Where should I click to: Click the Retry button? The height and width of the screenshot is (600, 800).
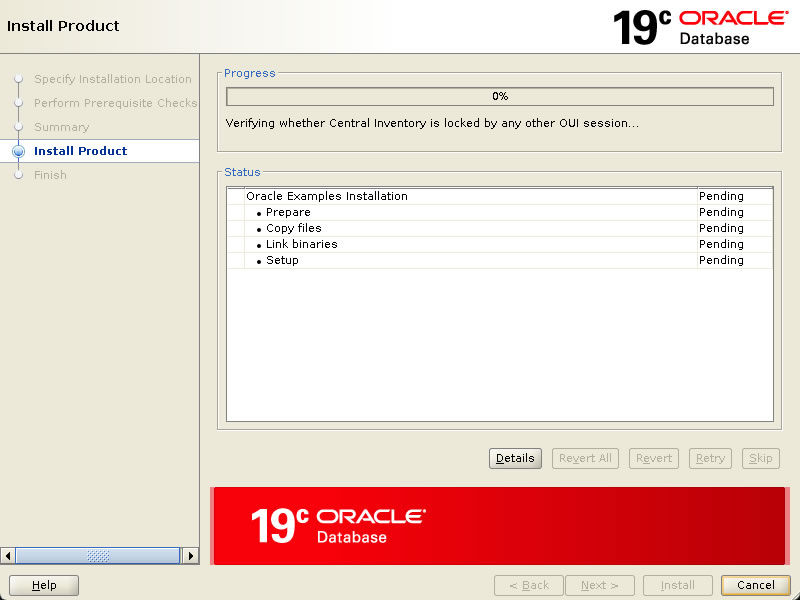click(710, 458)
